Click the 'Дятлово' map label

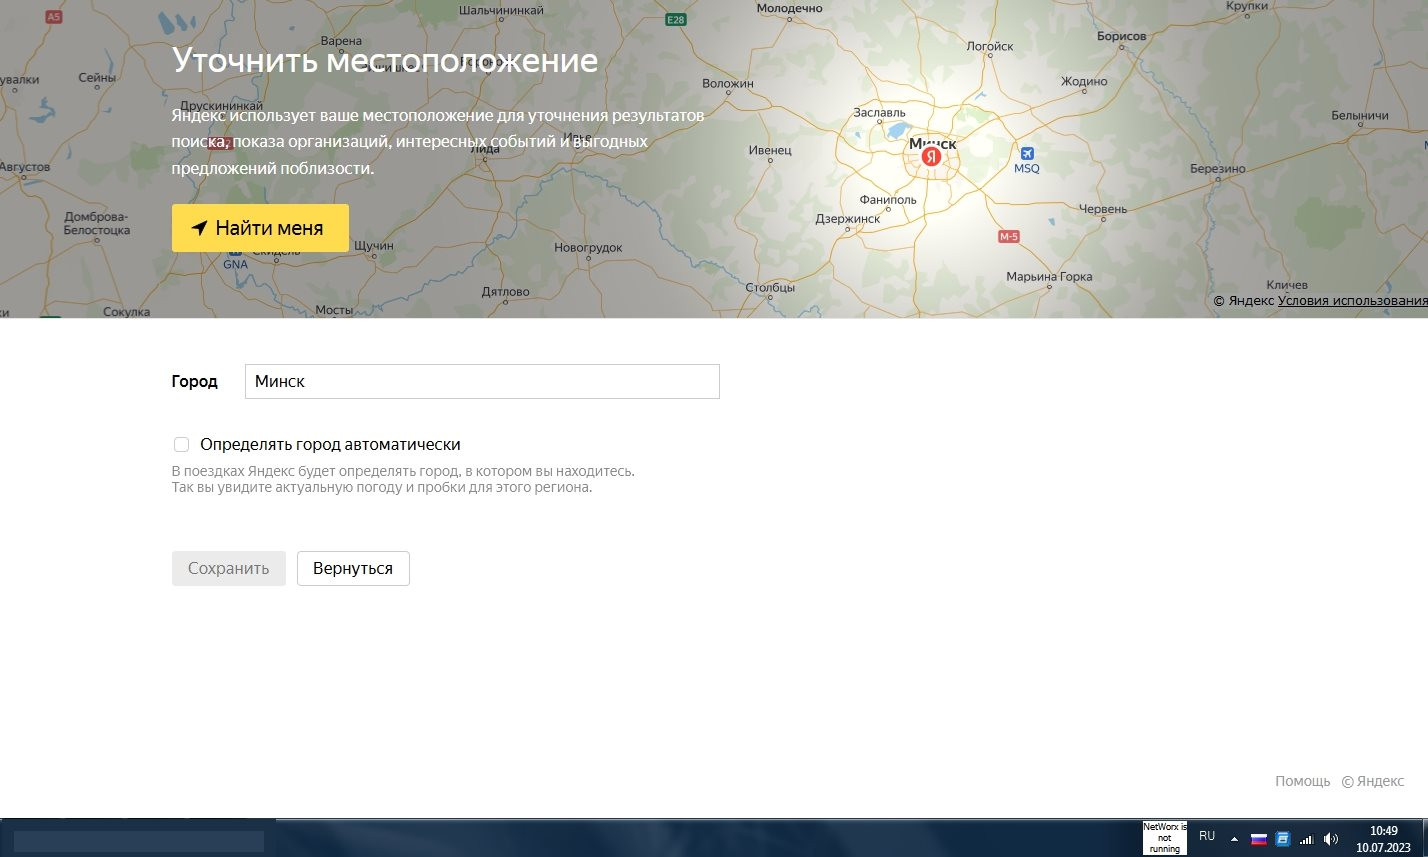click(505, 292)
